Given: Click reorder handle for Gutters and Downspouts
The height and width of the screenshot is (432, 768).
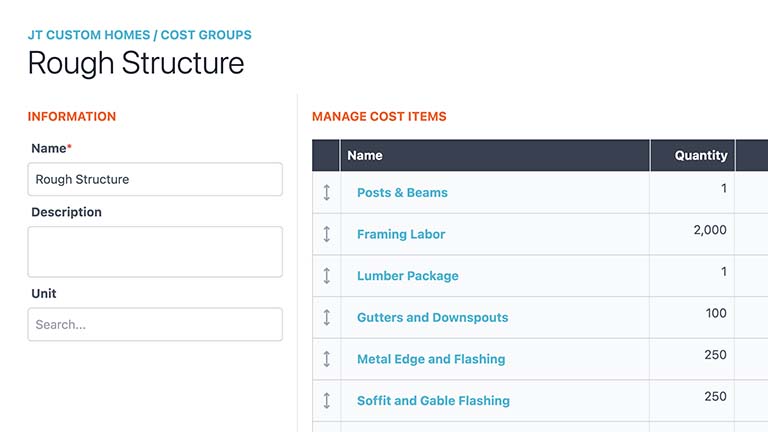Looking at the screenshot, I should pyautogui.click(x=326, y=317).
